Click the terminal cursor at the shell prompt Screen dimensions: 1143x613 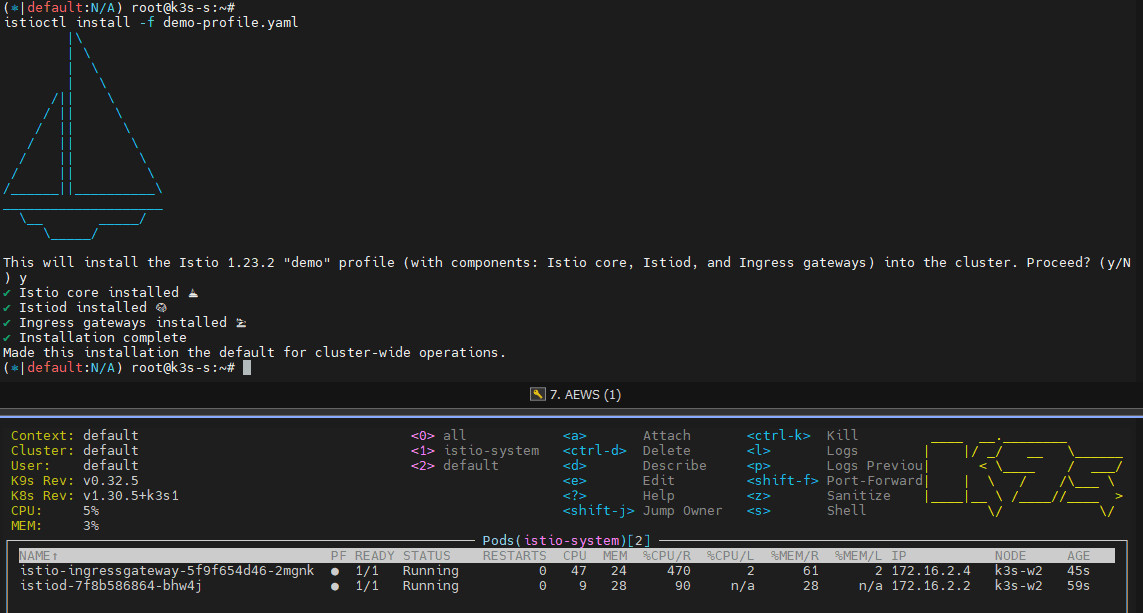click(x=247, y=368)
